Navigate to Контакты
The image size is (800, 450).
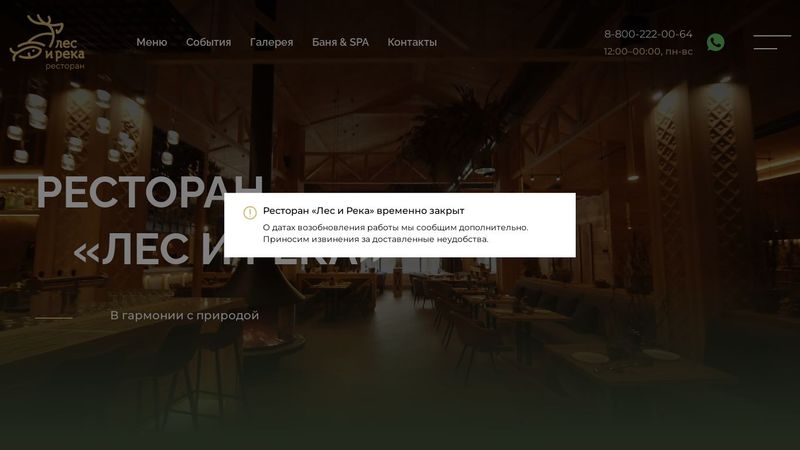point(412,42)
